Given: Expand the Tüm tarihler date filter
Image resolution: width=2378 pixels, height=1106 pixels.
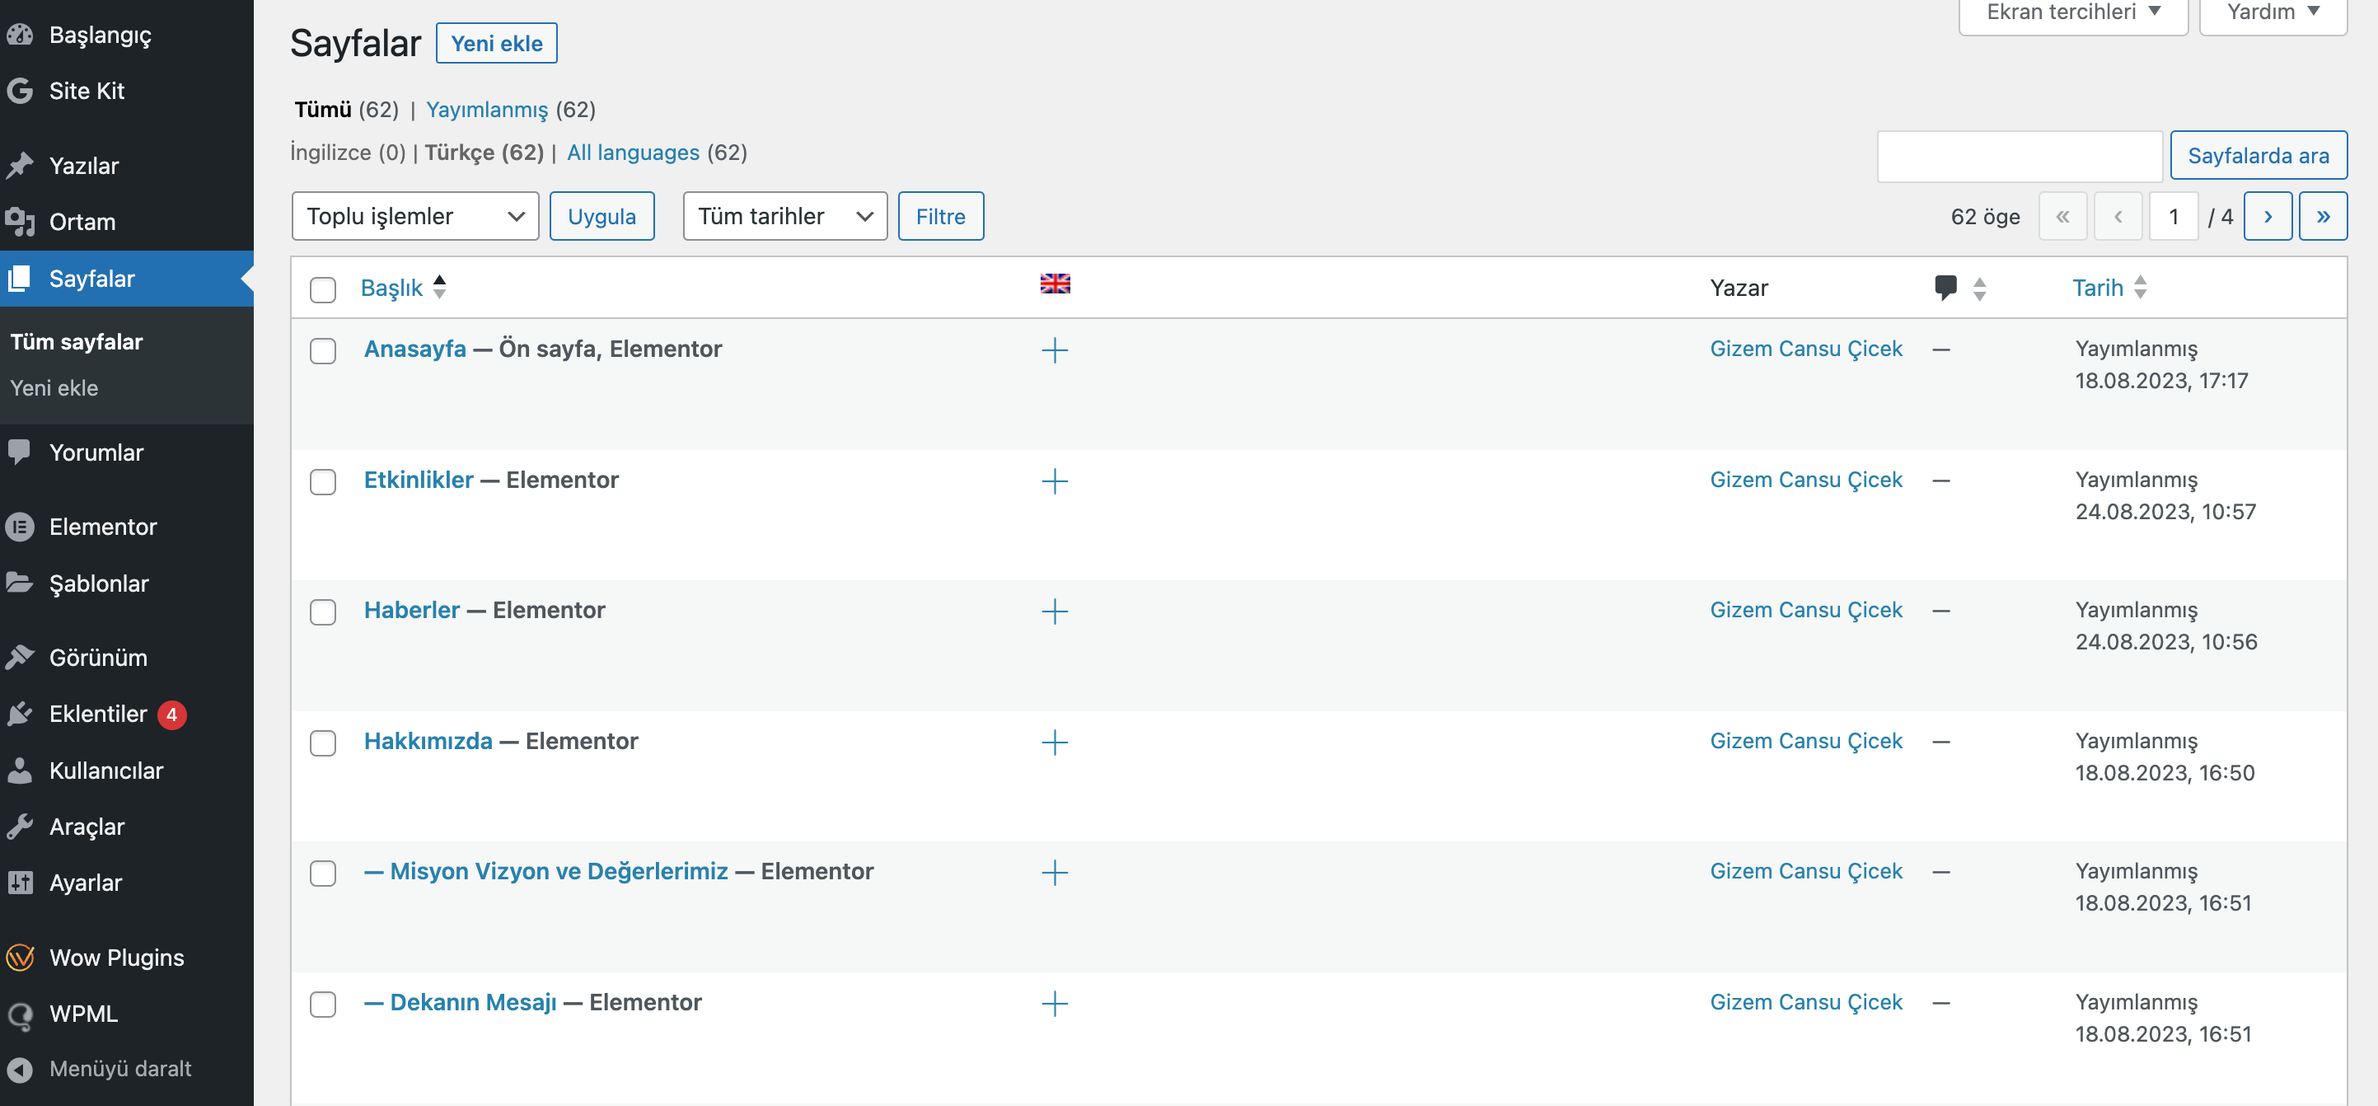Looking at the screenshot, I should (784, 216).
